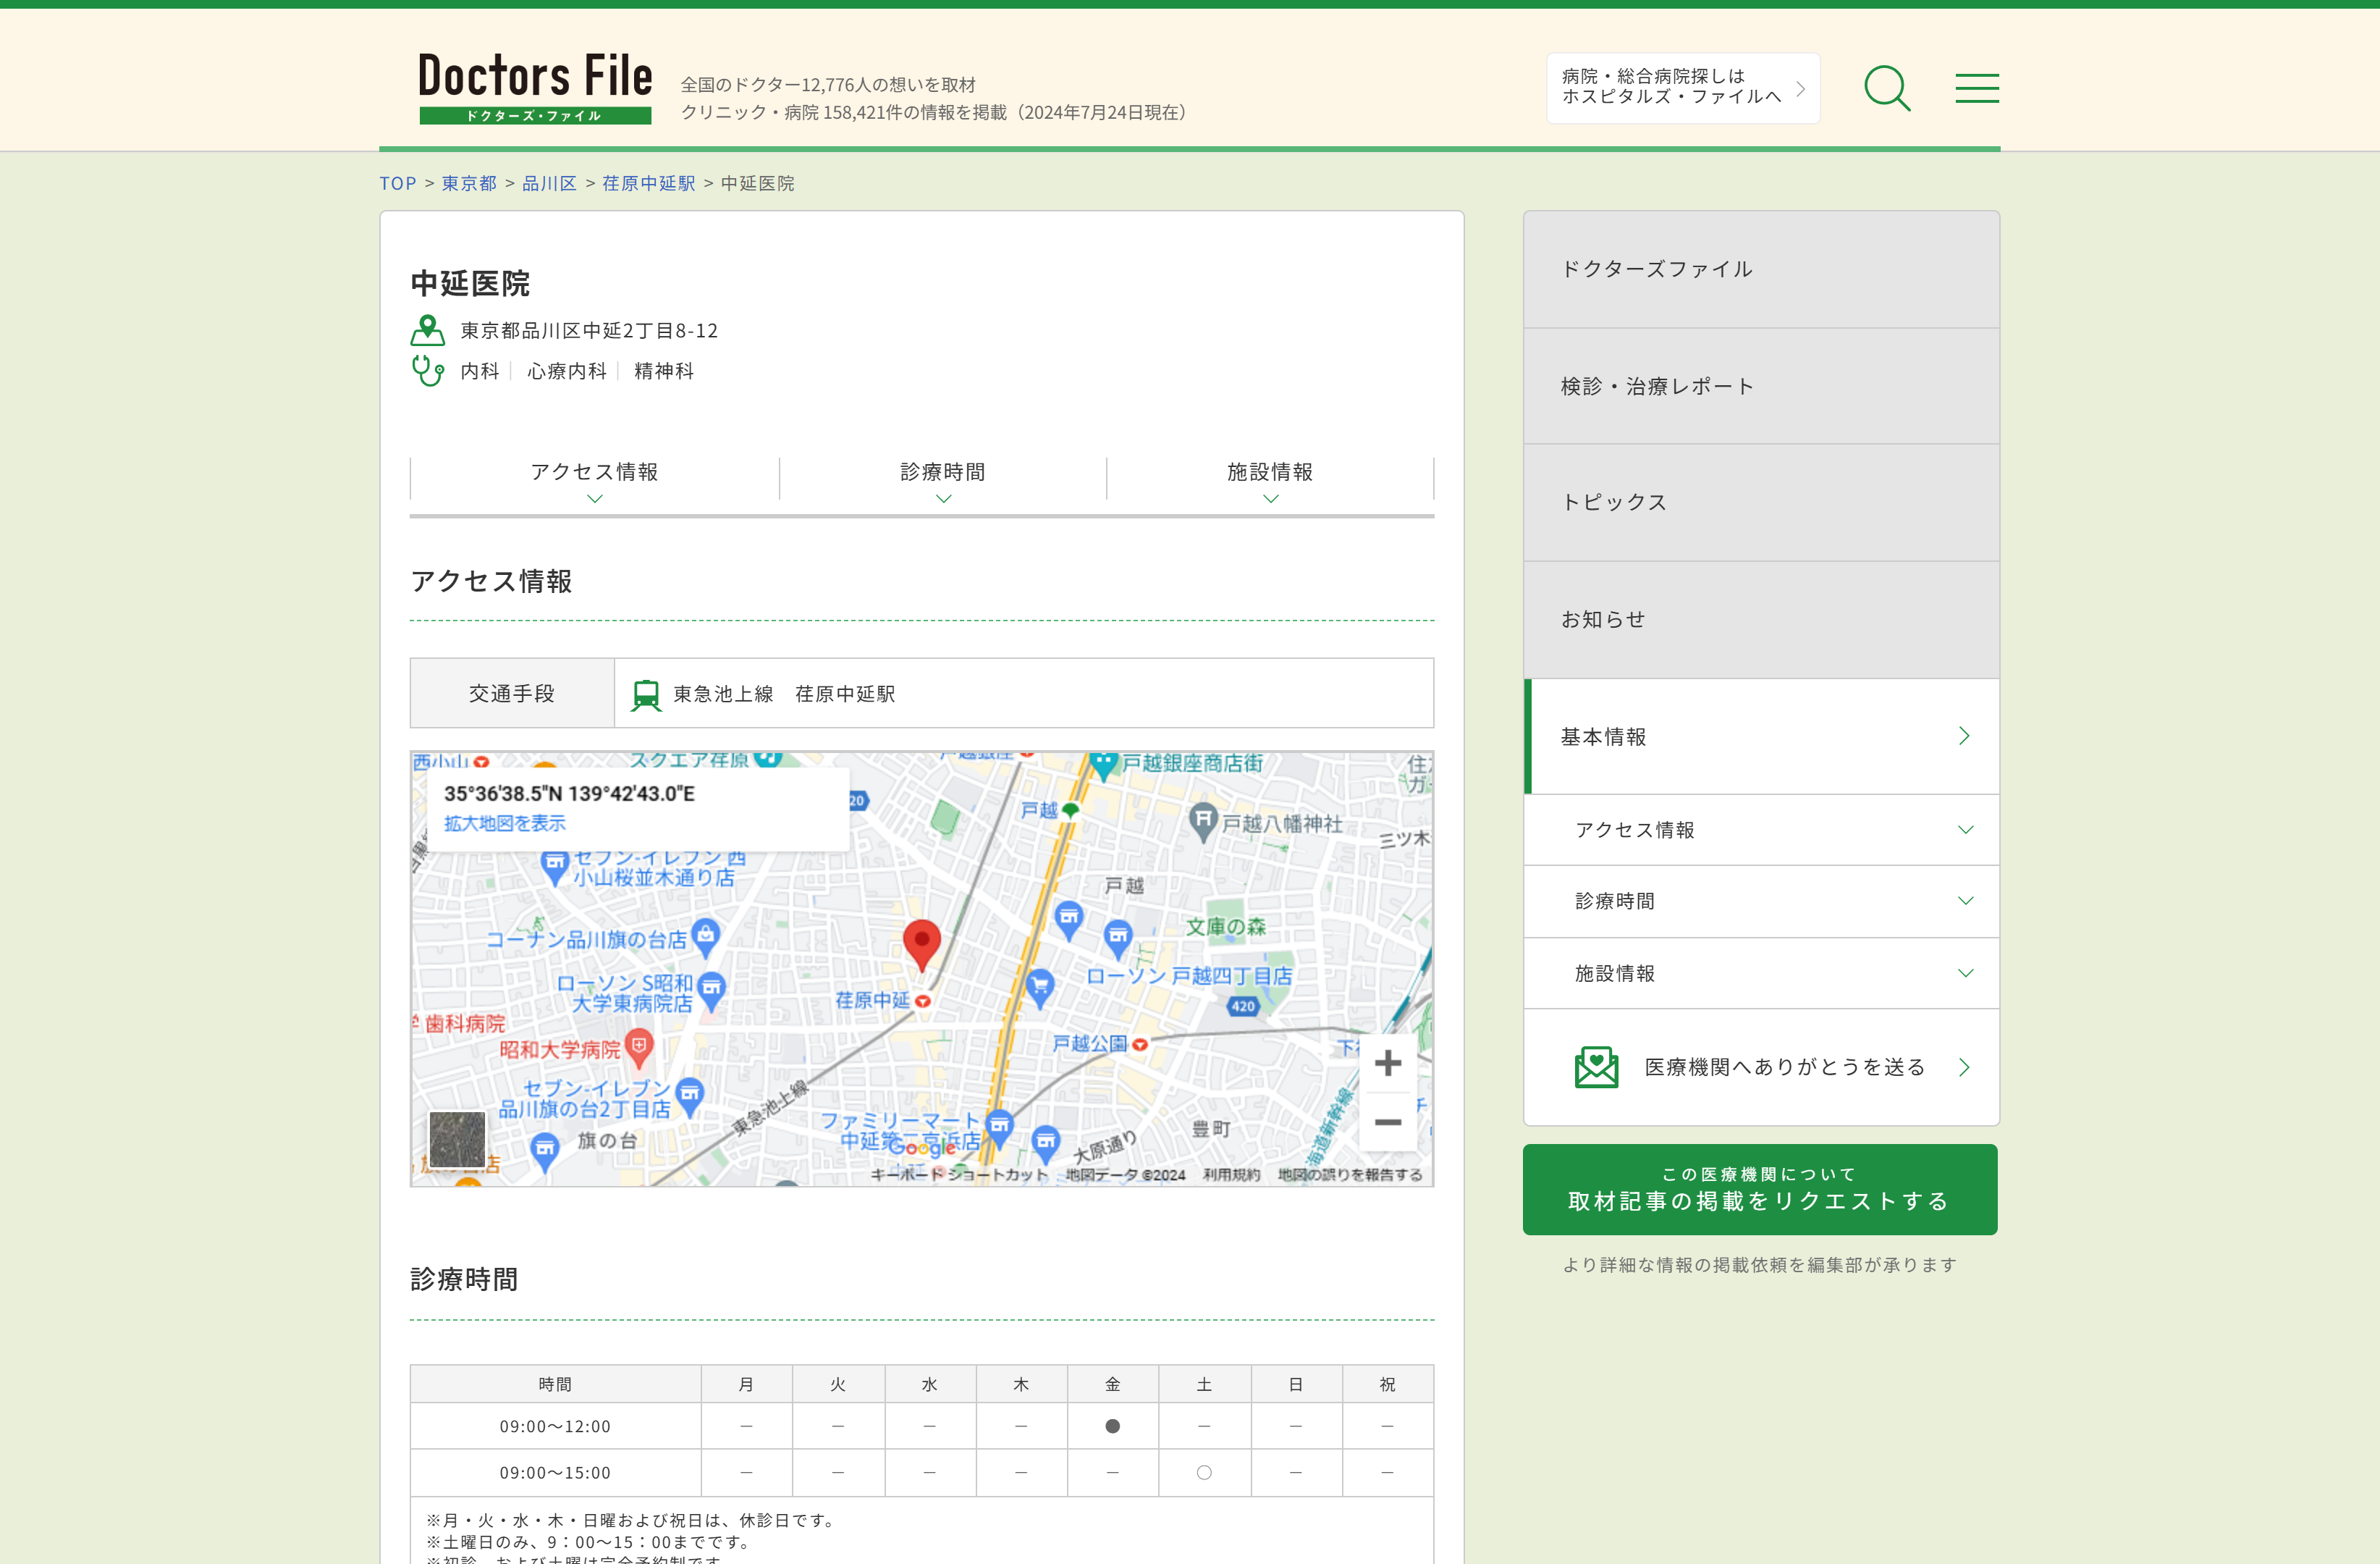Click キーボード ショートカット map button
2380x1564 pixels.
959,1174
